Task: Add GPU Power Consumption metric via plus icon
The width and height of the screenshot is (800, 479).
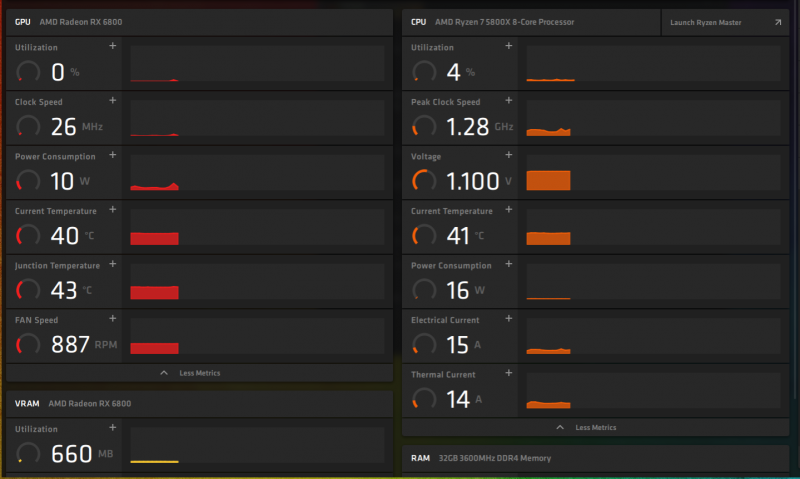Action: coord(112,156)
